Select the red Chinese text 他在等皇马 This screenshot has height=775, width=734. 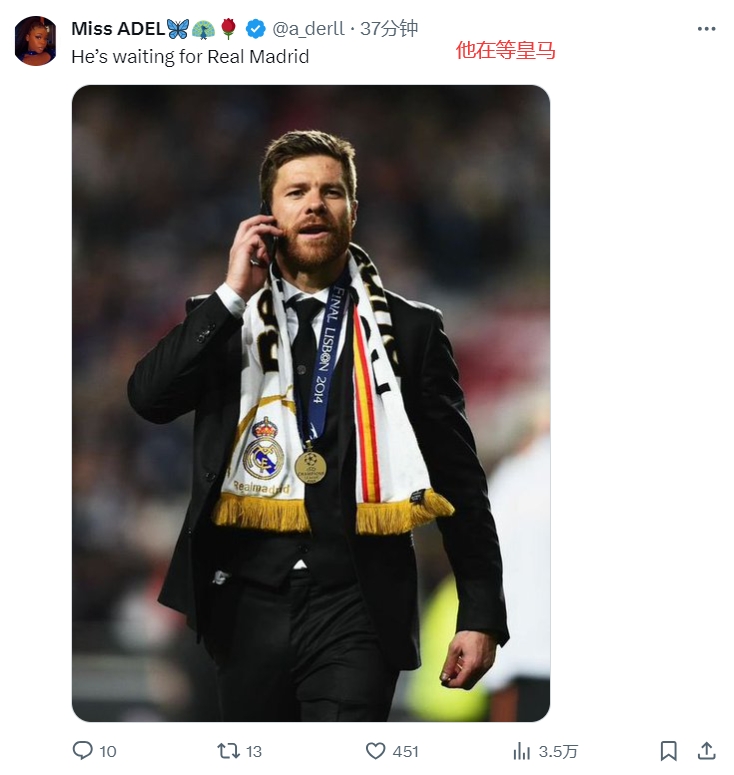pos(505,50)
